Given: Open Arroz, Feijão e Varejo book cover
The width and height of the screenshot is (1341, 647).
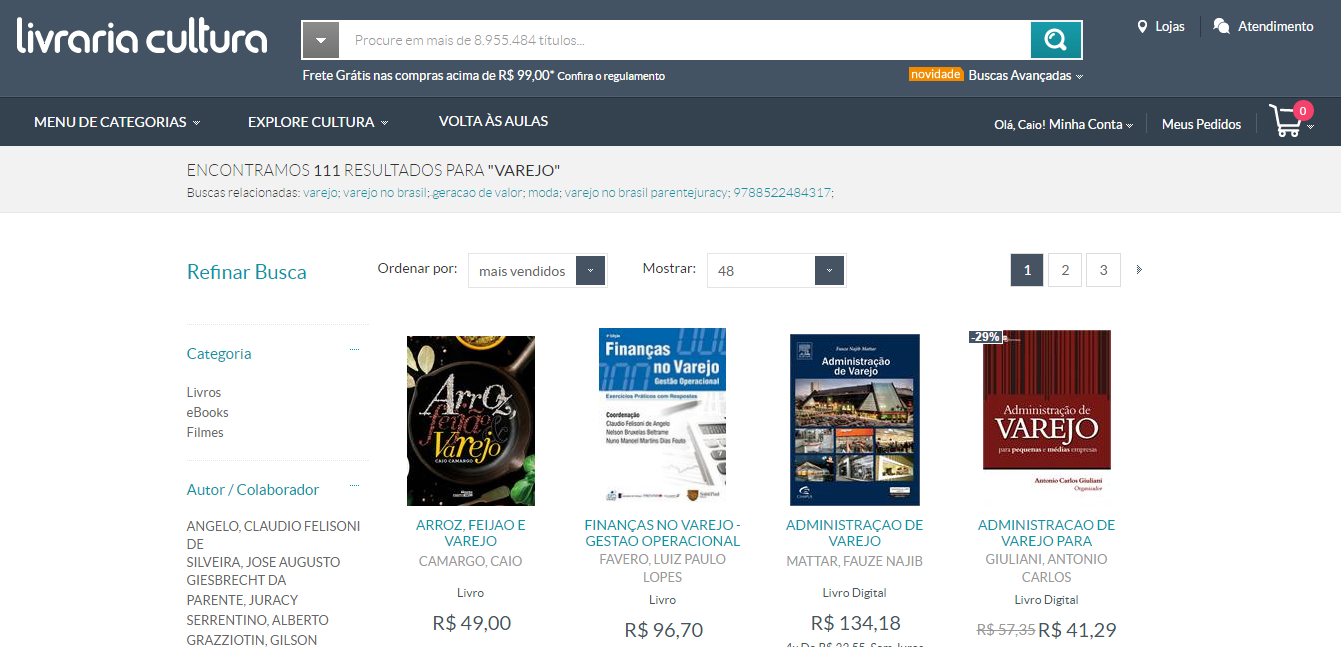Looking at the screenshot, I should (470, 420).
